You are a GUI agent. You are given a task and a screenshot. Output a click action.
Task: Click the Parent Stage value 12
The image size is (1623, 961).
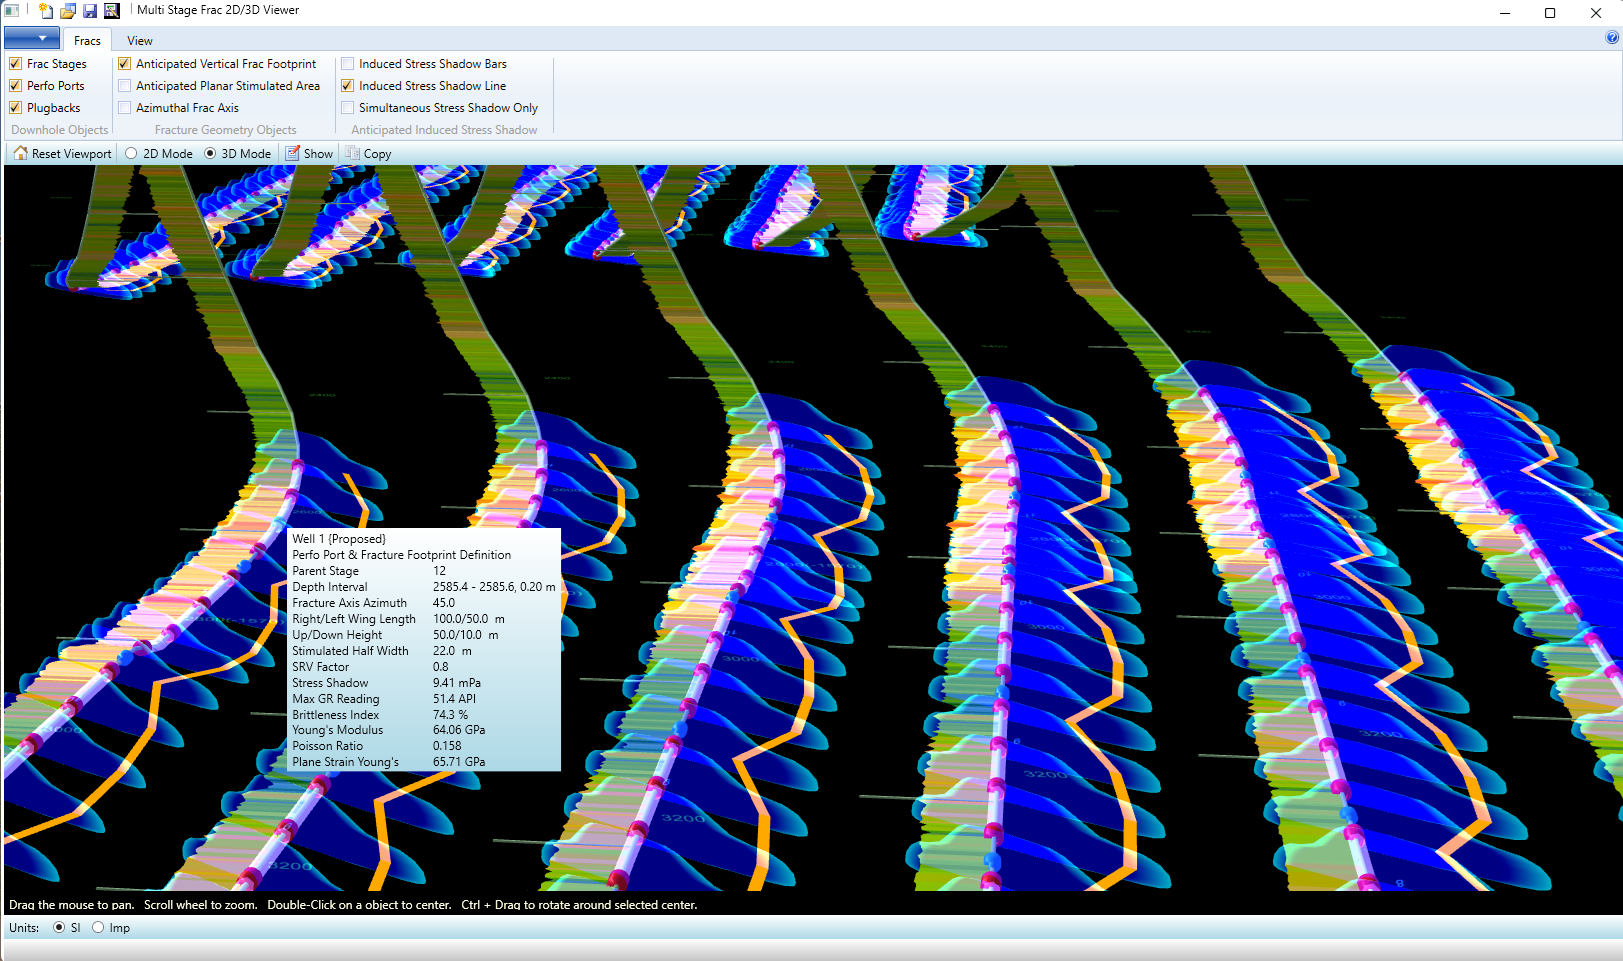click(x=439, y=571)
